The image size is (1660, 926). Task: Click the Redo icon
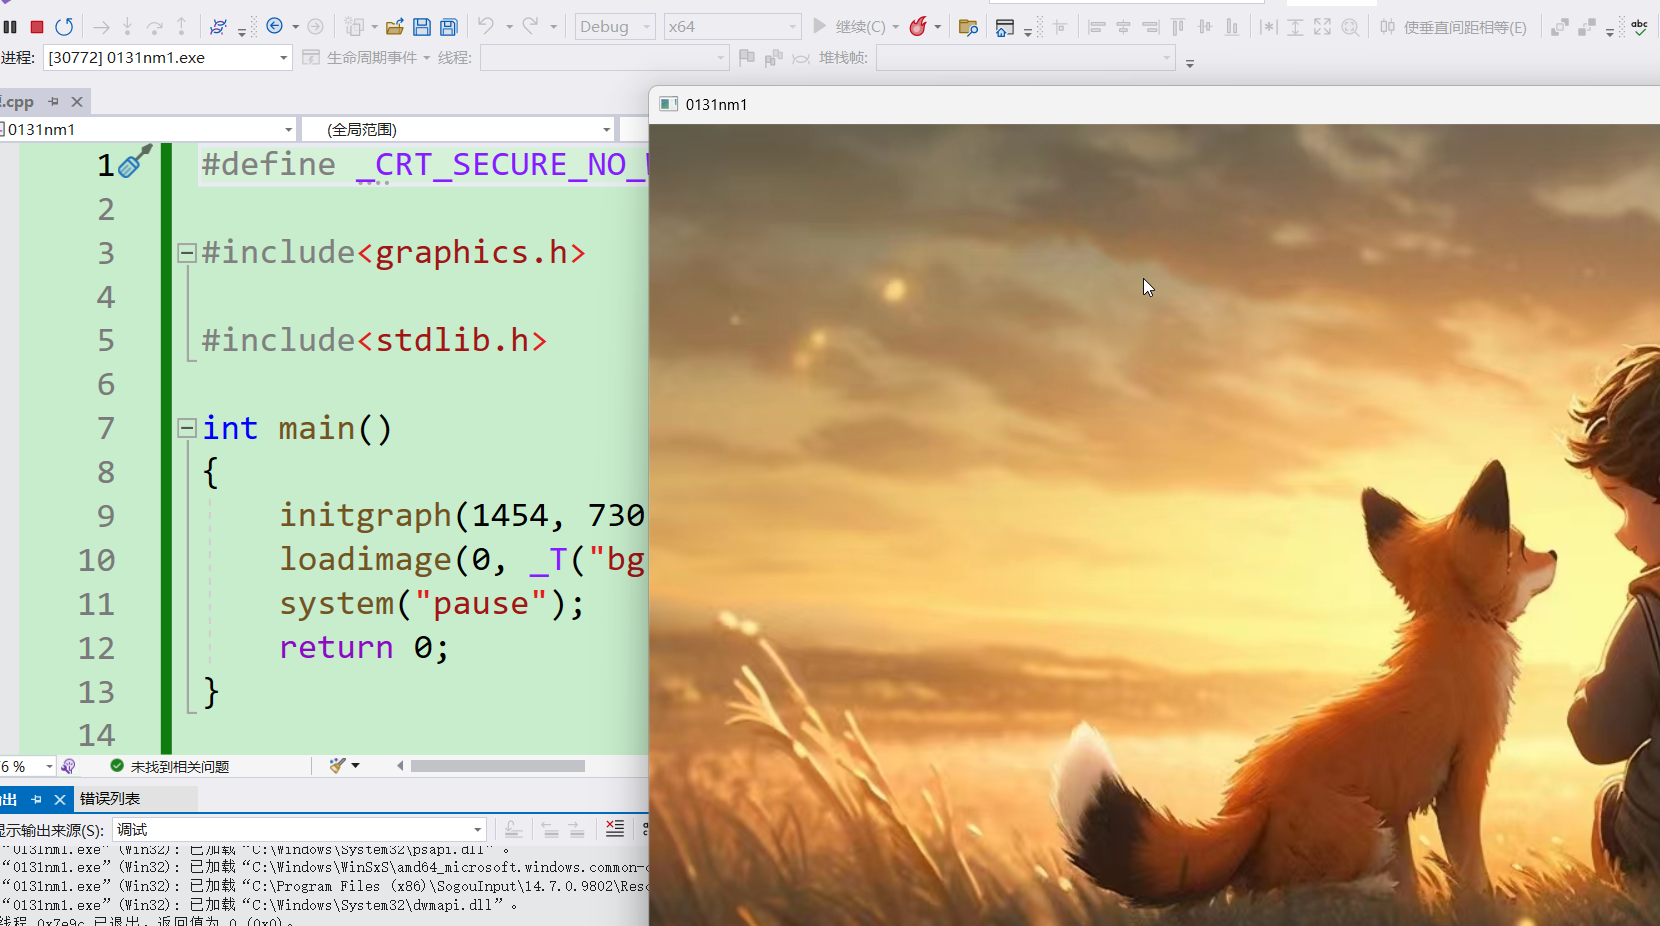[x=530, y=26]
